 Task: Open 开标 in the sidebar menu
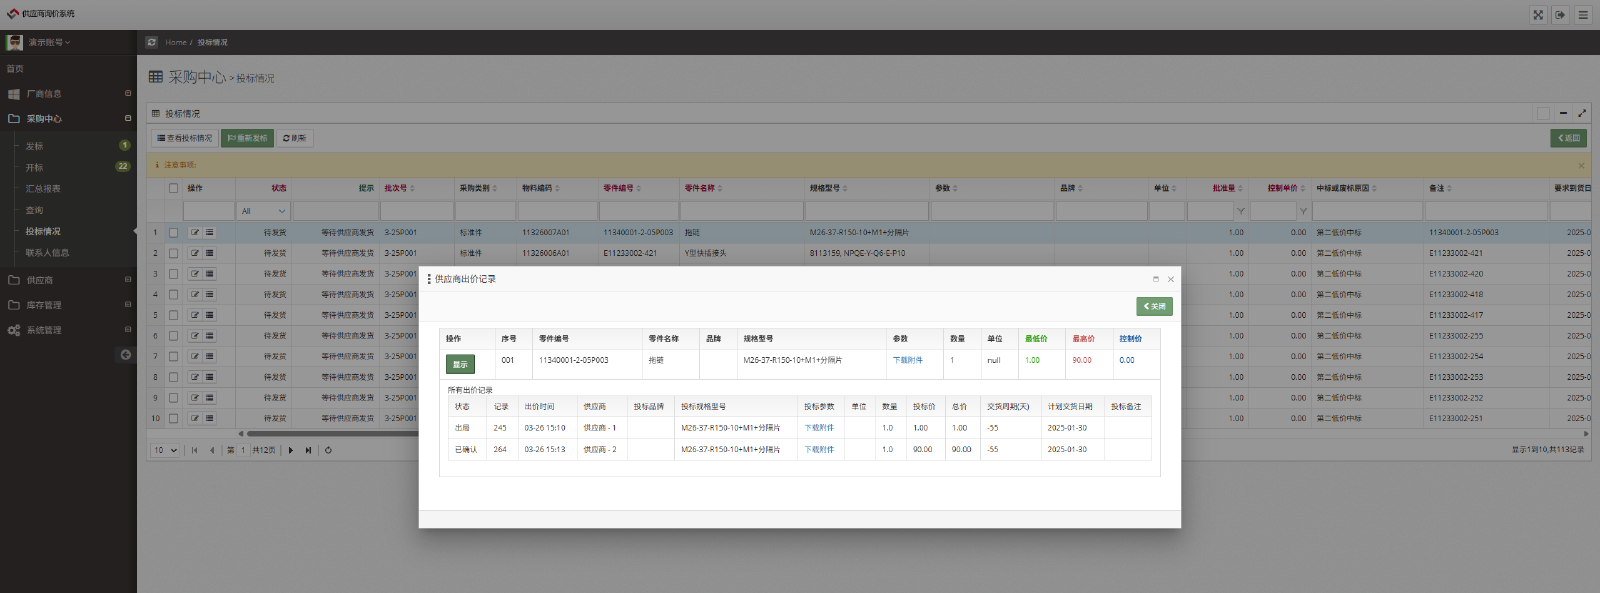coord(35,167)
